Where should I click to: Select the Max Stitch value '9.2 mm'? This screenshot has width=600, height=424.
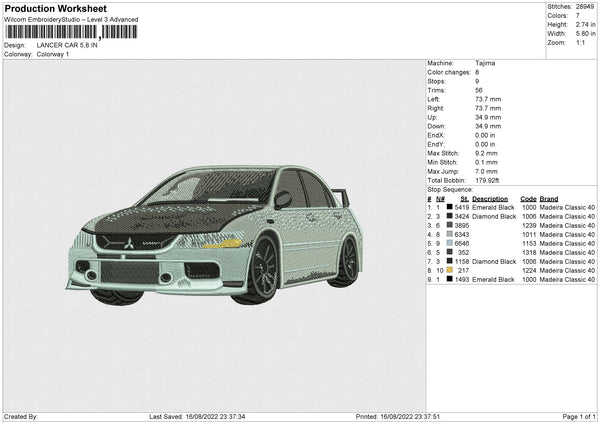[486, 153]
